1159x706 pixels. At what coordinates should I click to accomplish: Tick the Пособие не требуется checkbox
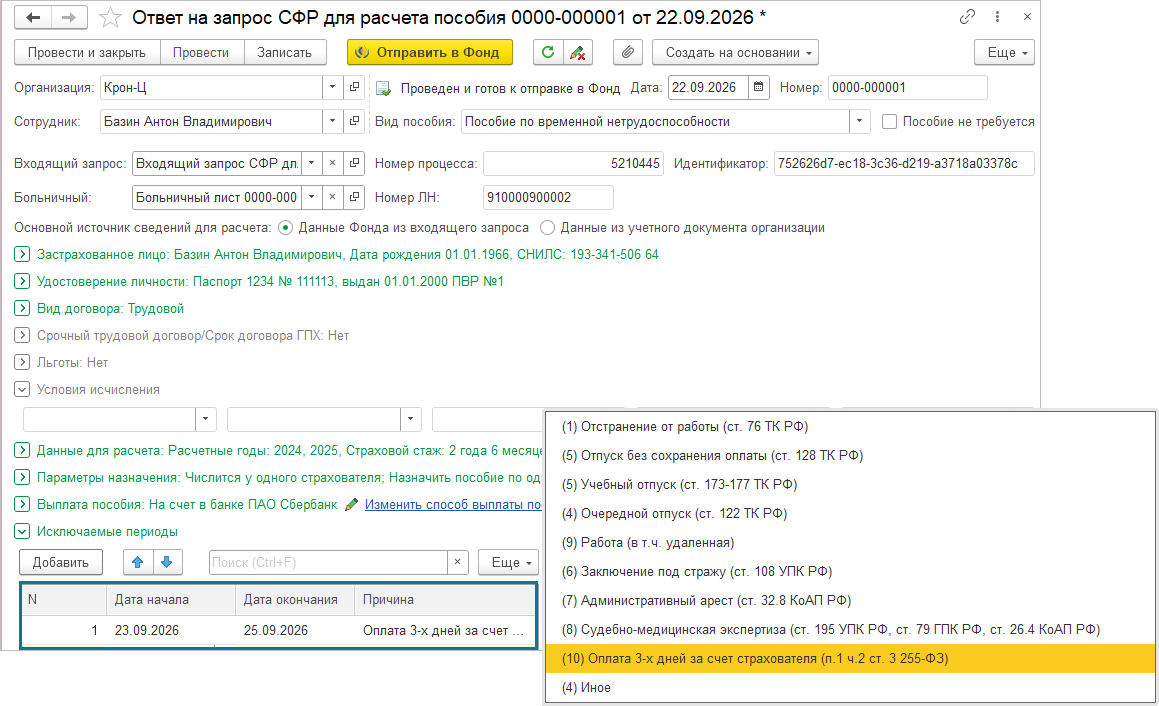pos(889,121)
